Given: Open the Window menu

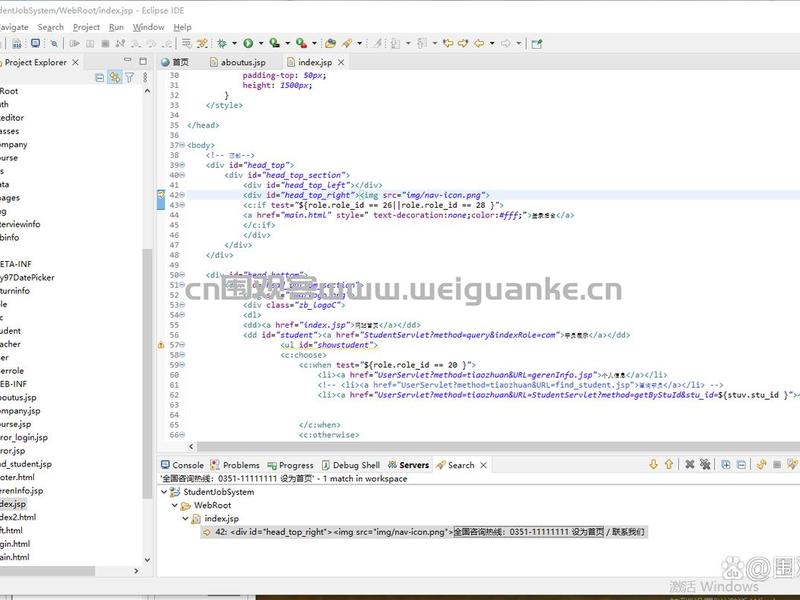Looking at the screenshot, I should (148, 27).
